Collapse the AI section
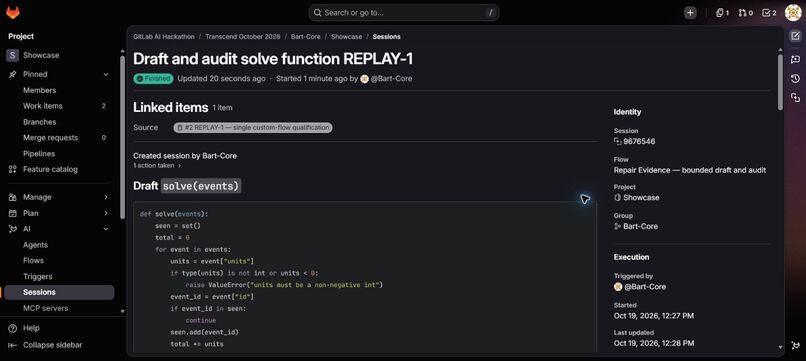This screenshot has height=361, width=806. [106, 229]
